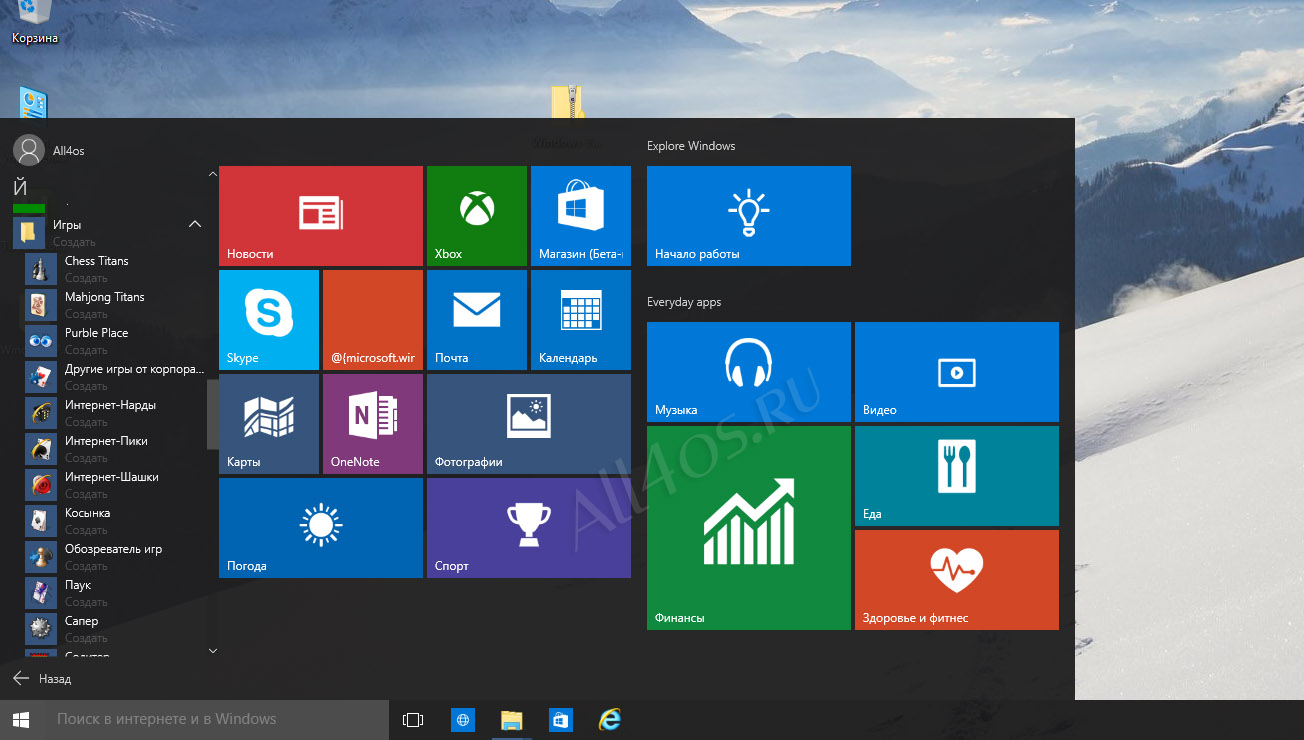Click the Explore Windows group heading

691,146
